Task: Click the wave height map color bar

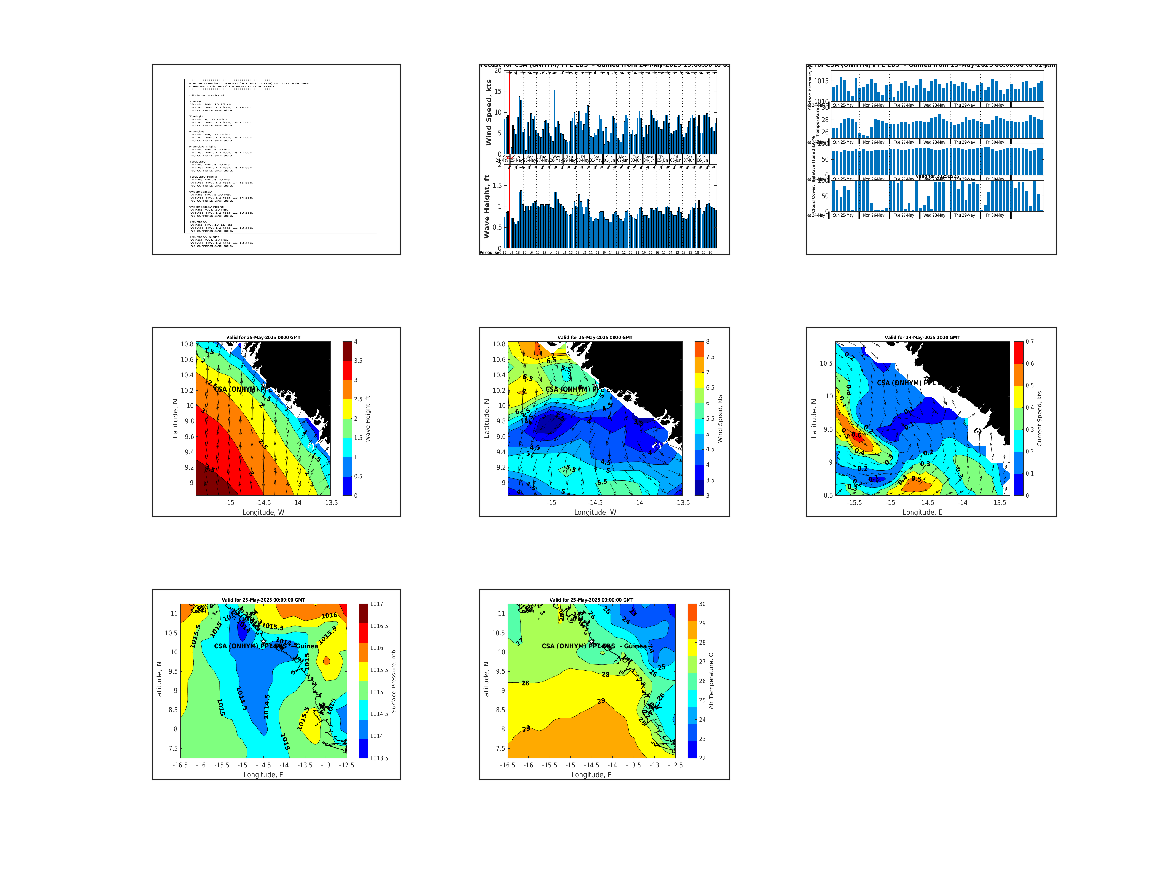Action: (348, 418)
